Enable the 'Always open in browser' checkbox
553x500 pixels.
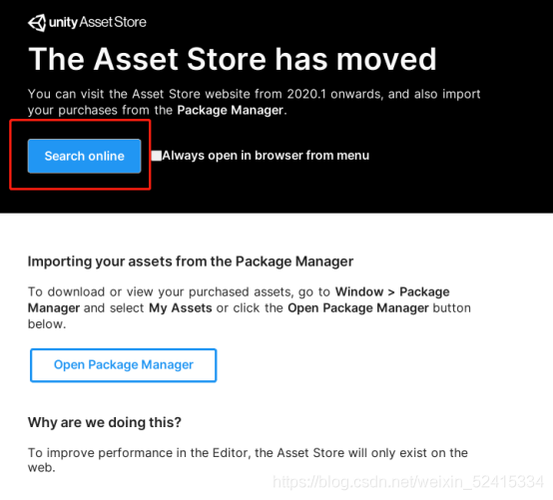(157, 156)
